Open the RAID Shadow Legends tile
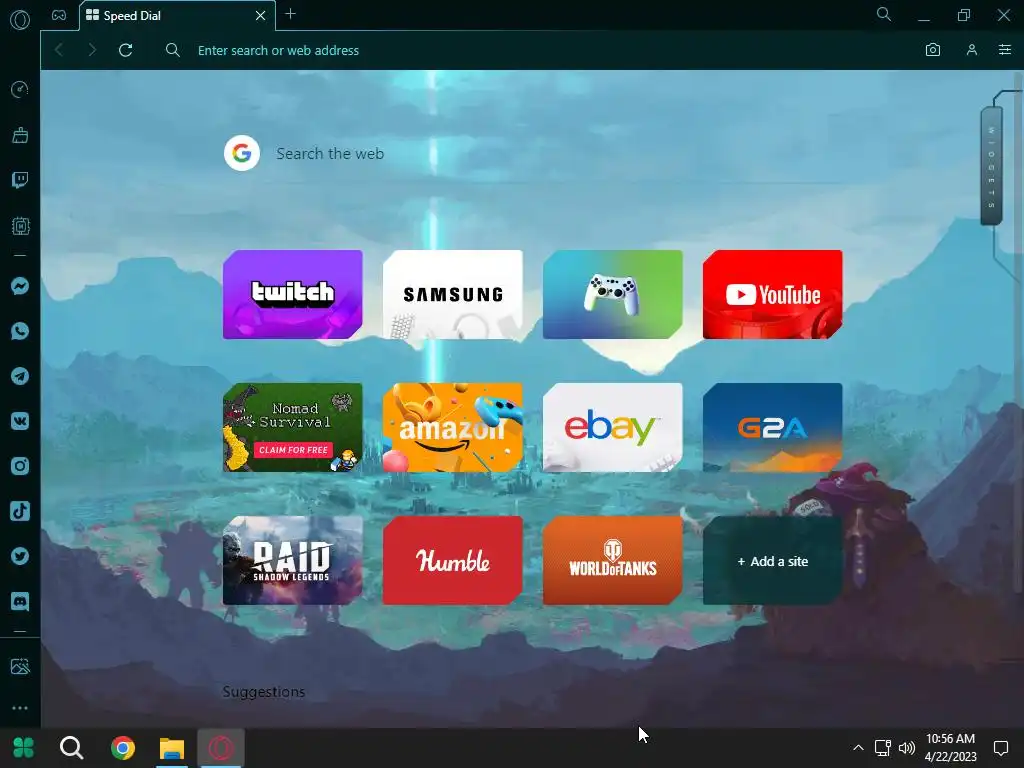Screen dimensions: 1024x768 coord(293,561)
